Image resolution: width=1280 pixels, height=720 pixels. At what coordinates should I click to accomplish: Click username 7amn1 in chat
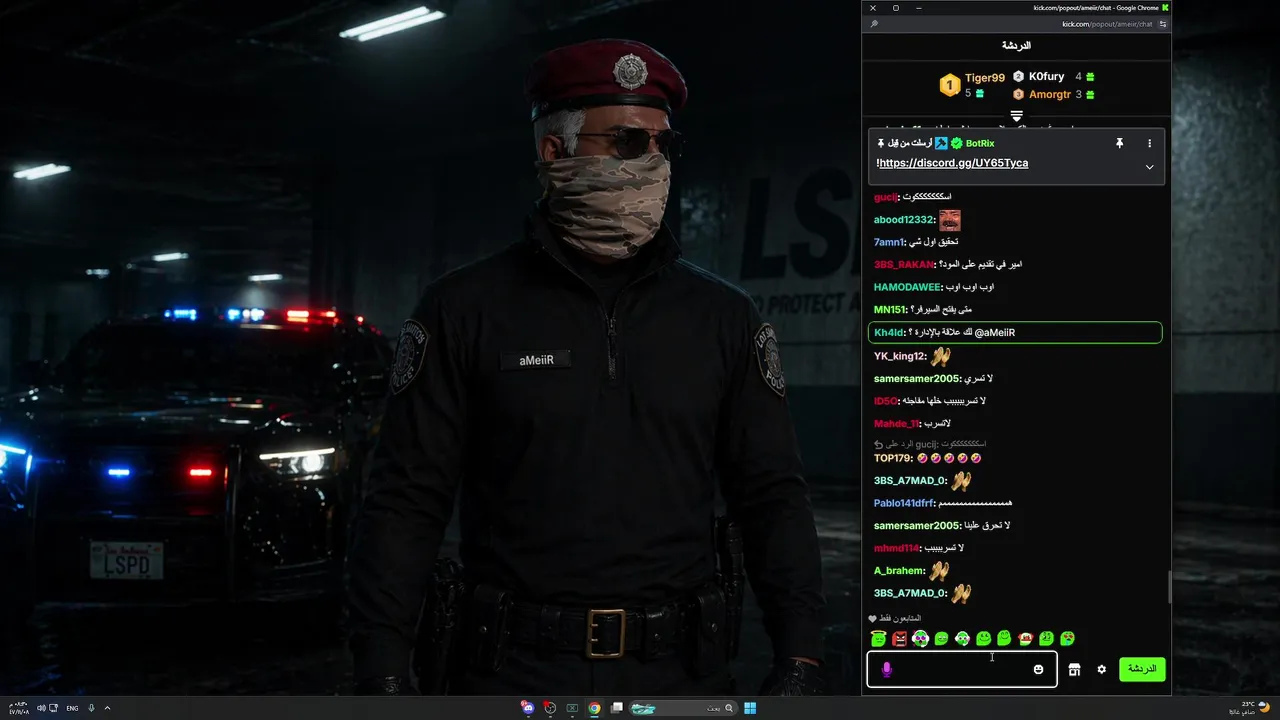(x=889, y=242)
